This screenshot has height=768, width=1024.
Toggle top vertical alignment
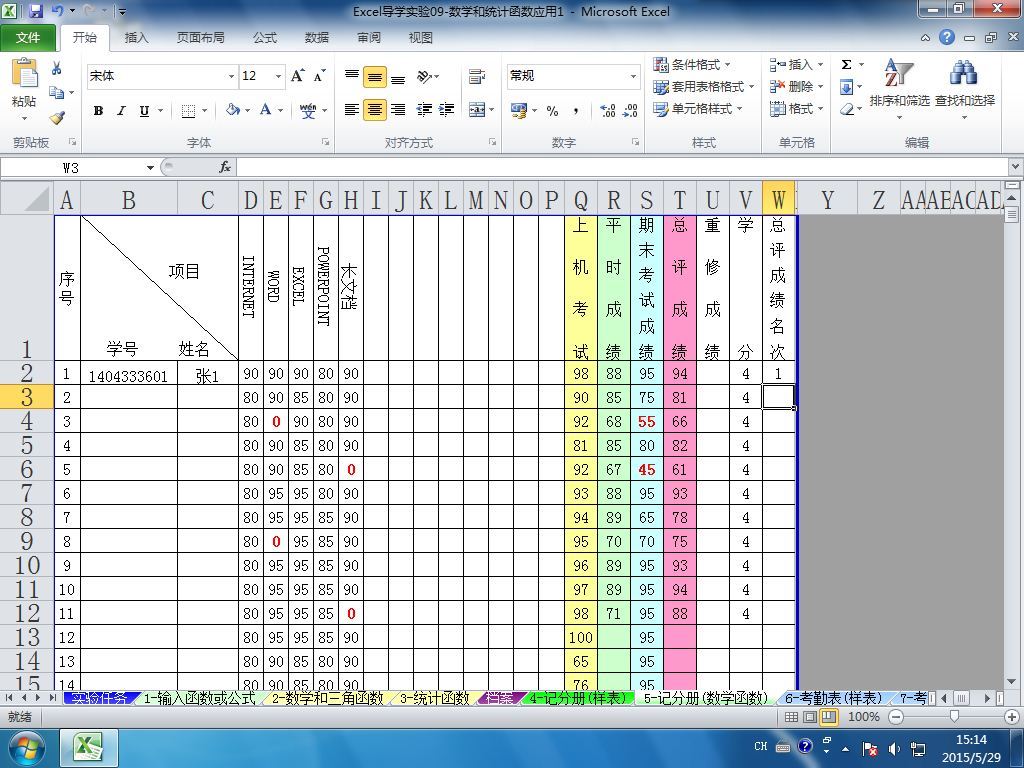pos(351,77)
